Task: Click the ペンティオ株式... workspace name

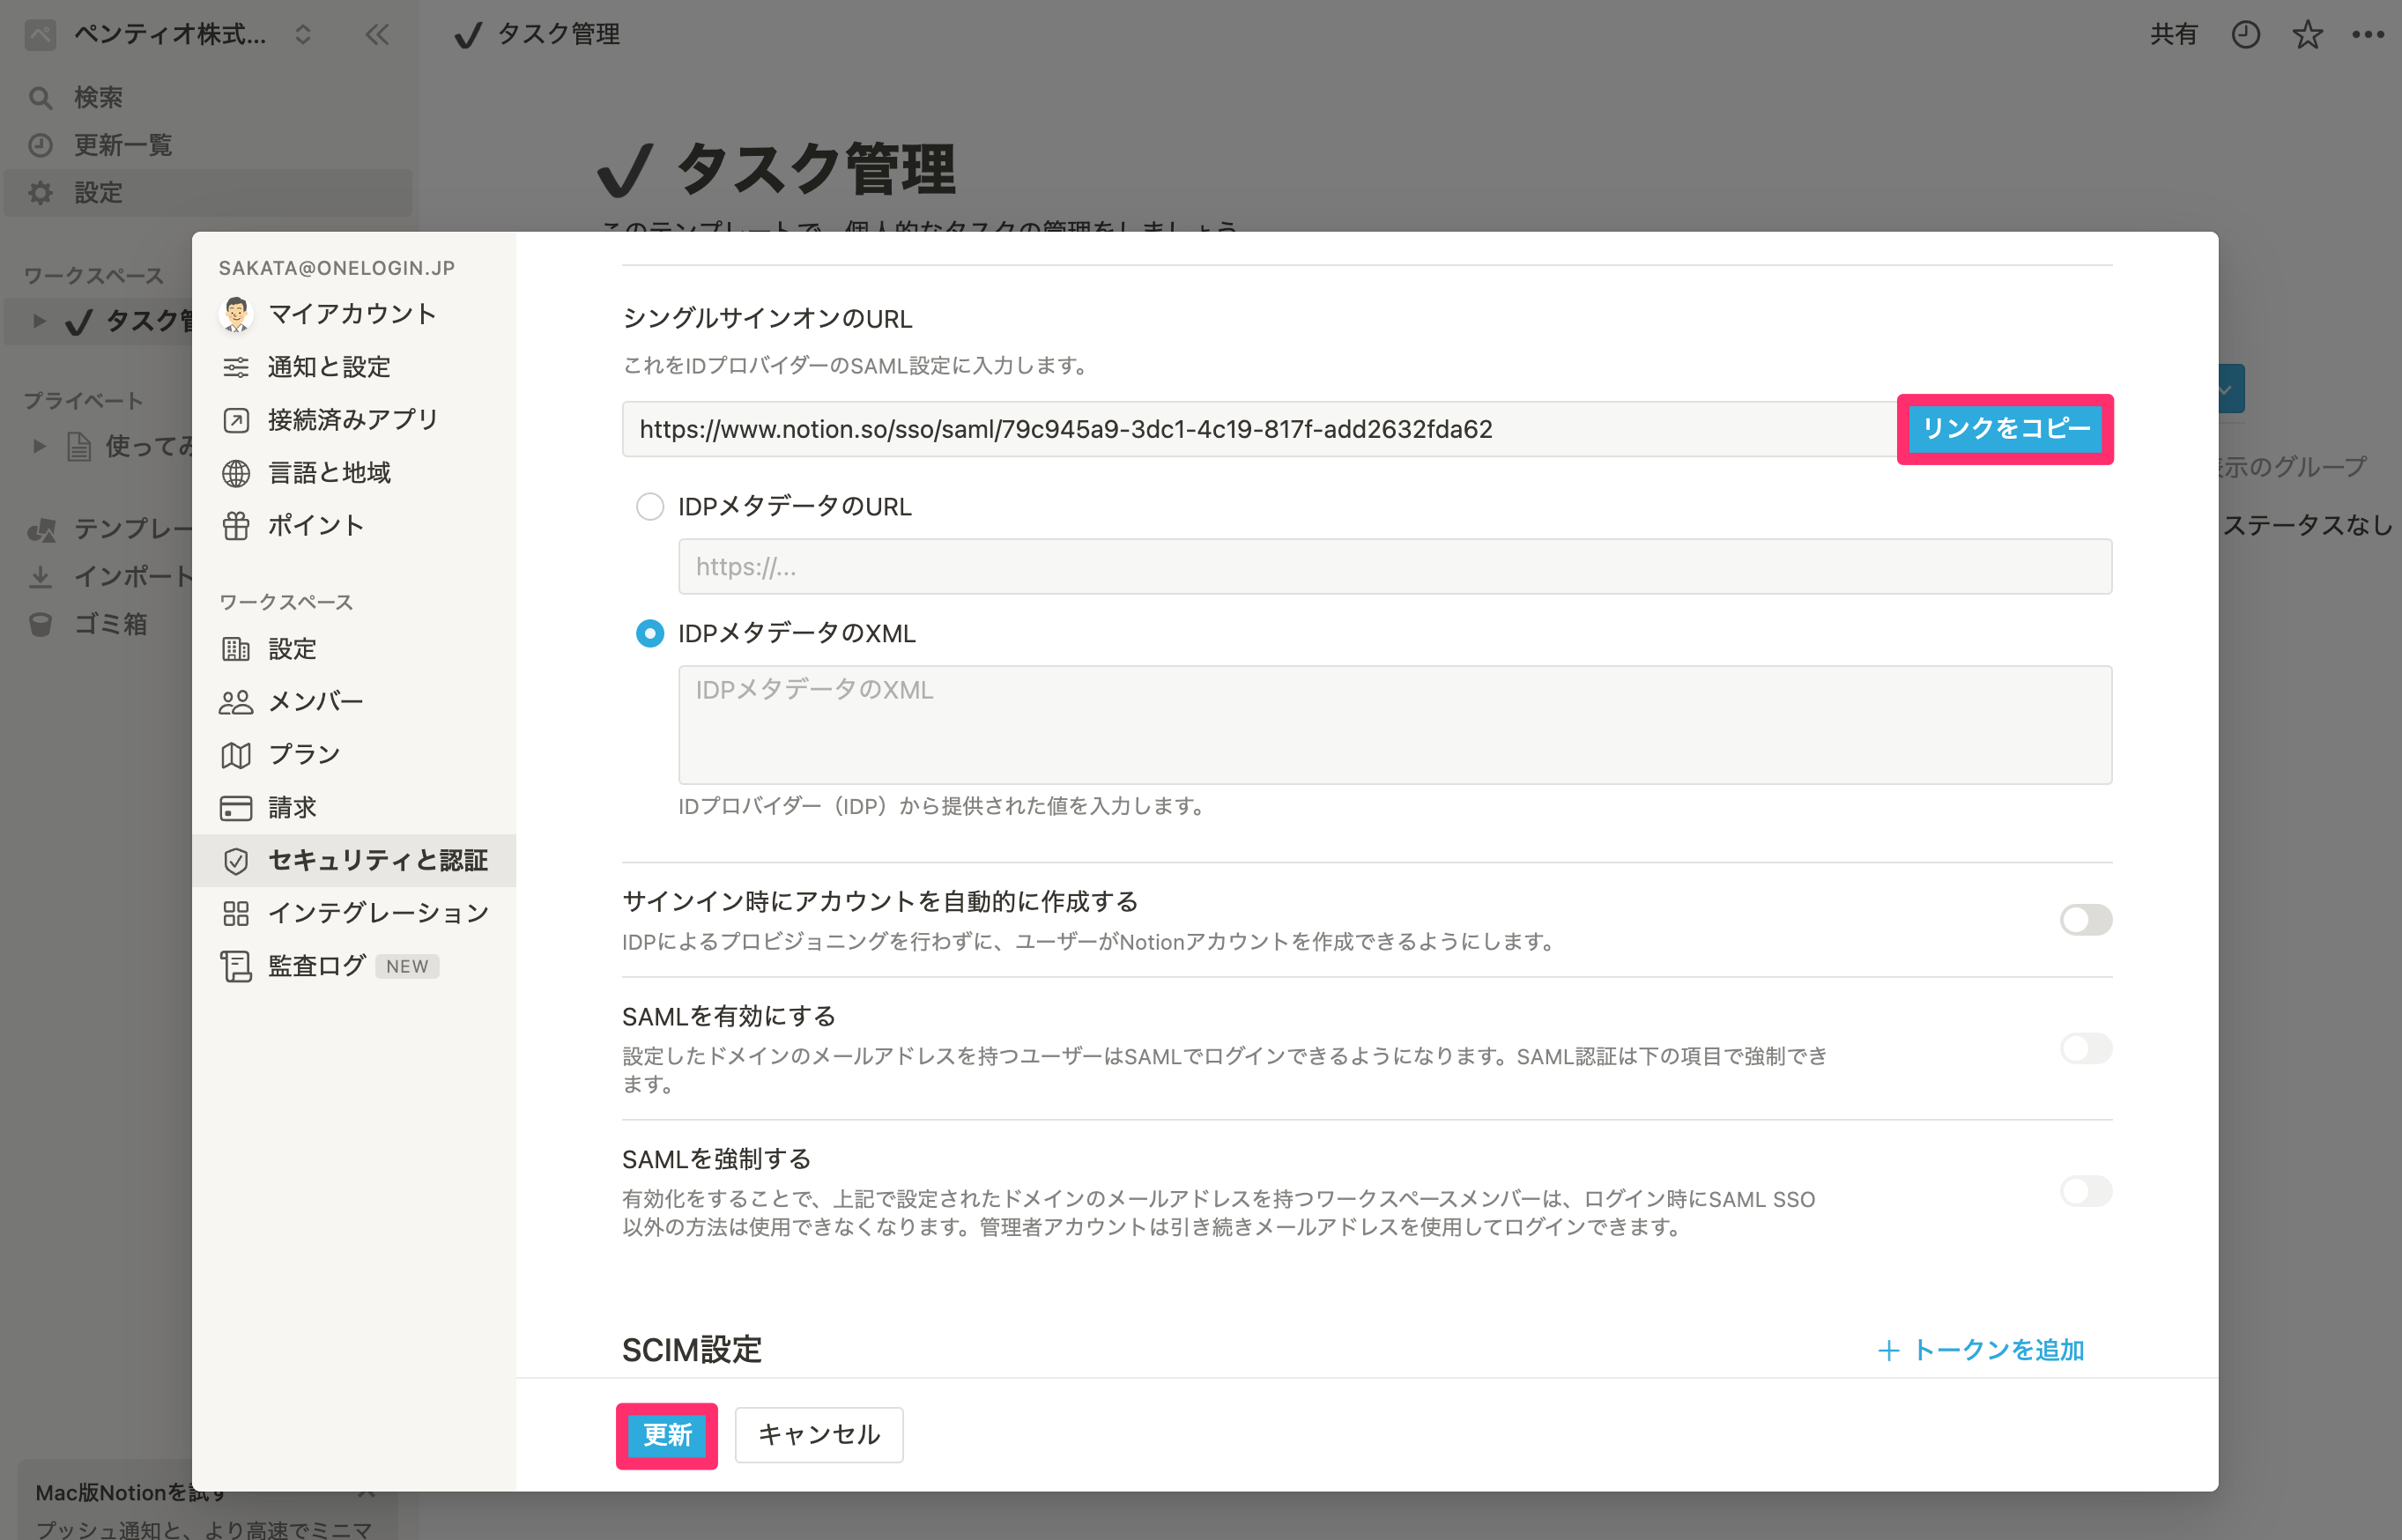Action: (x=170, y=35)
